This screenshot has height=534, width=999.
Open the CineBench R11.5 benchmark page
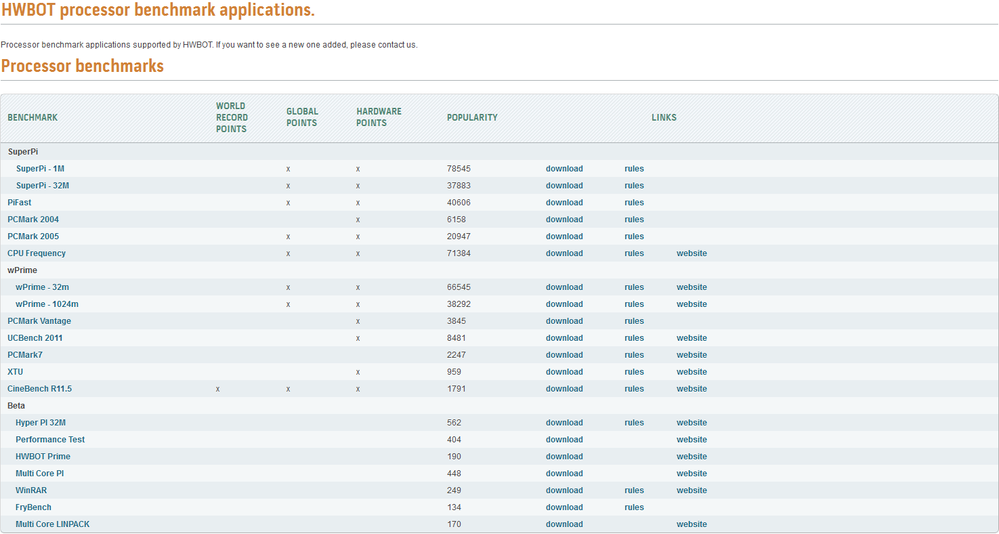[40, 389]
